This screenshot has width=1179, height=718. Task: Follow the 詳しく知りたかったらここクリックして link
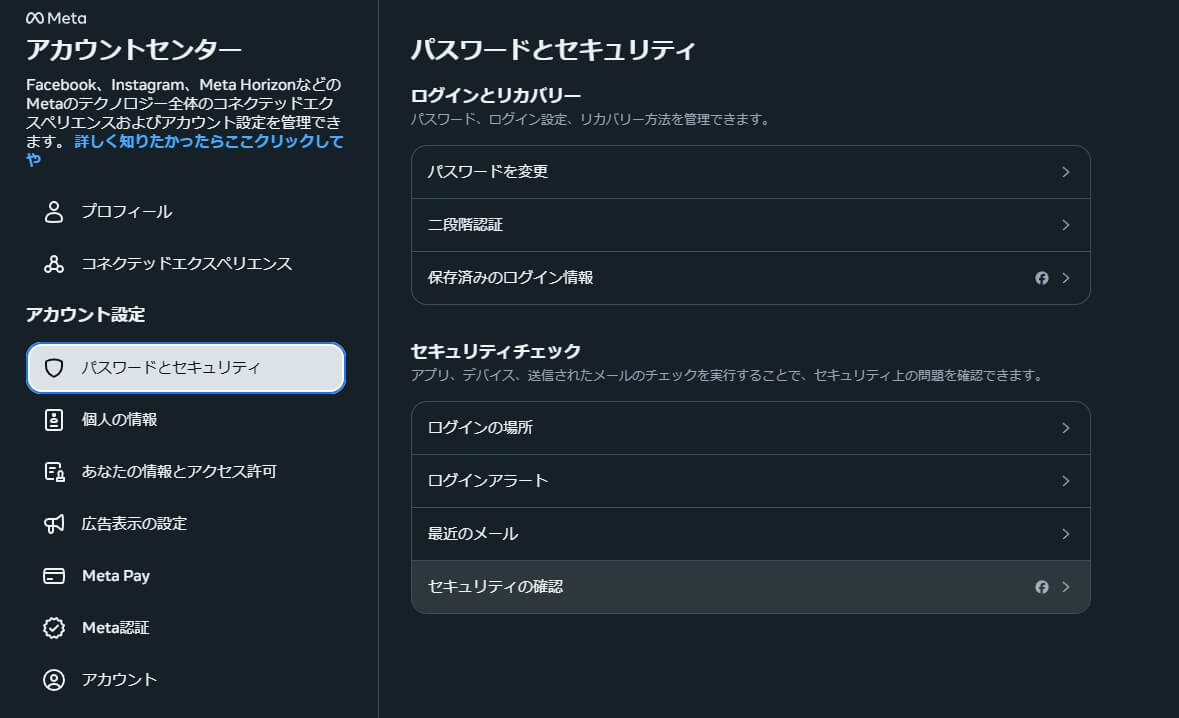(x=208, y=141)
